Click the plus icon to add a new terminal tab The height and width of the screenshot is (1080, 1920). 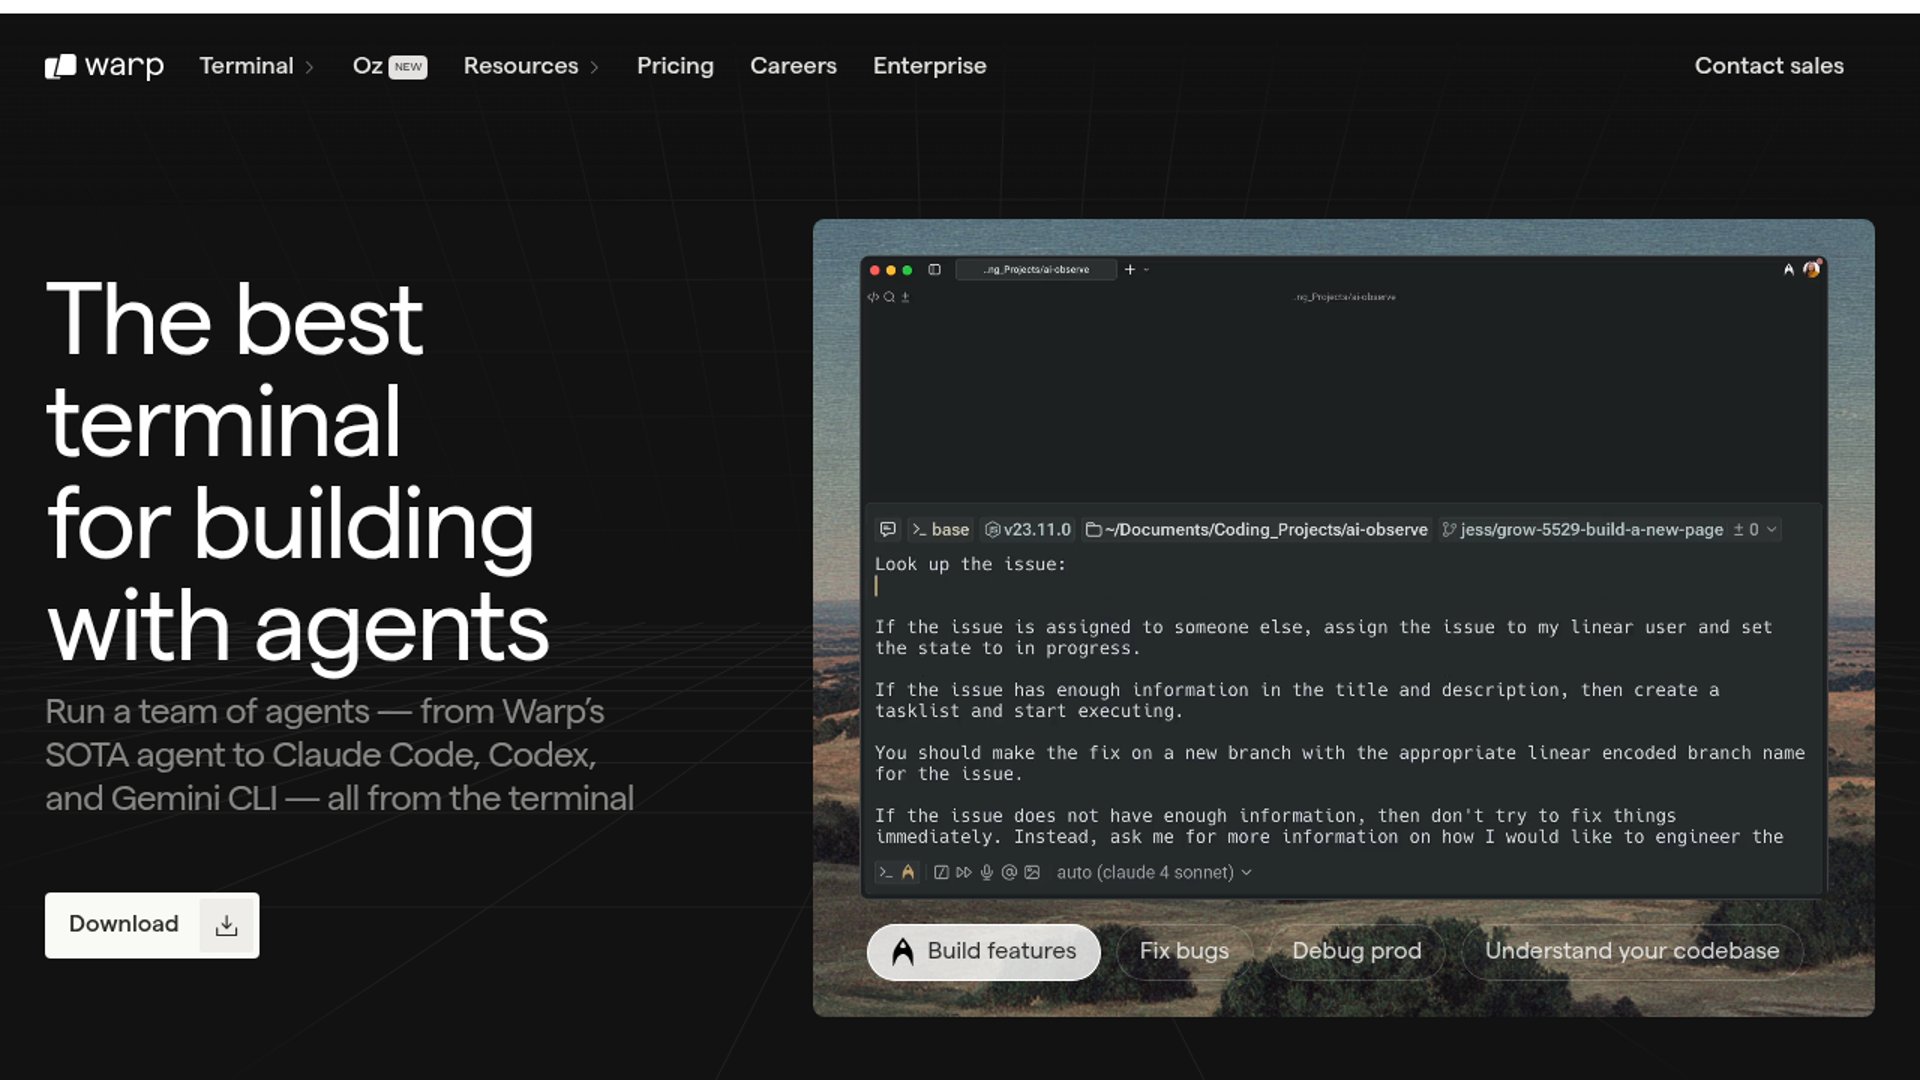(x=1130, y=270)
